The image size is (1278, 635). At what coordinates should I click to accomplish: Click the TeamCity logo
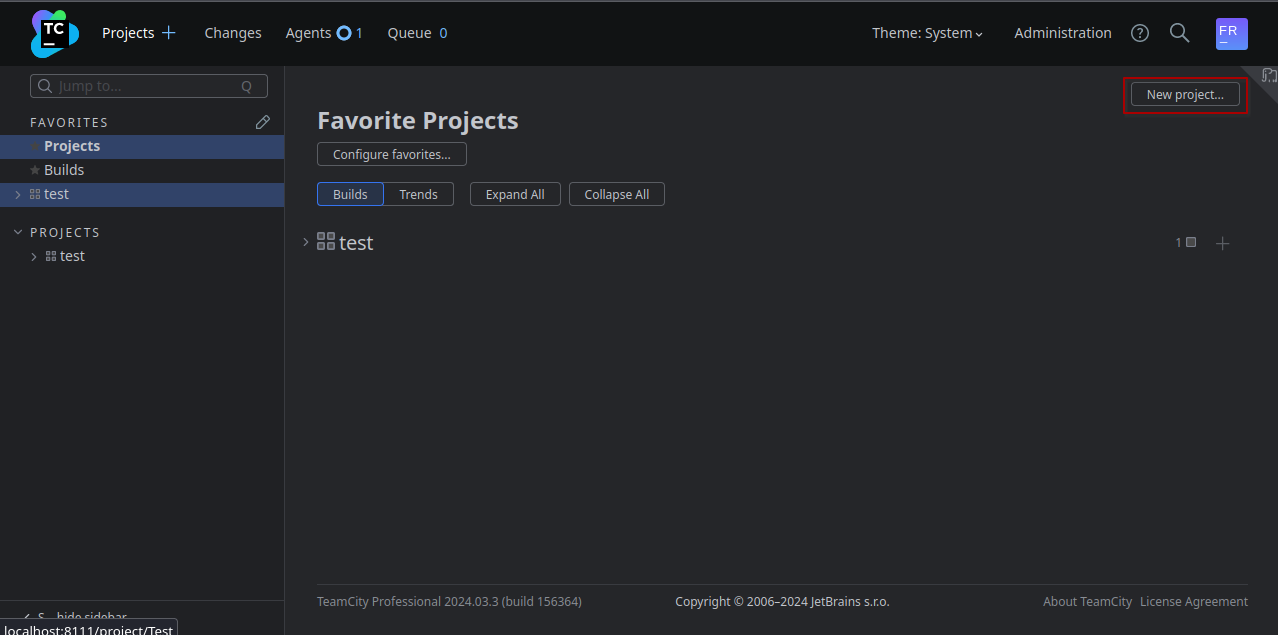(52, 32)
